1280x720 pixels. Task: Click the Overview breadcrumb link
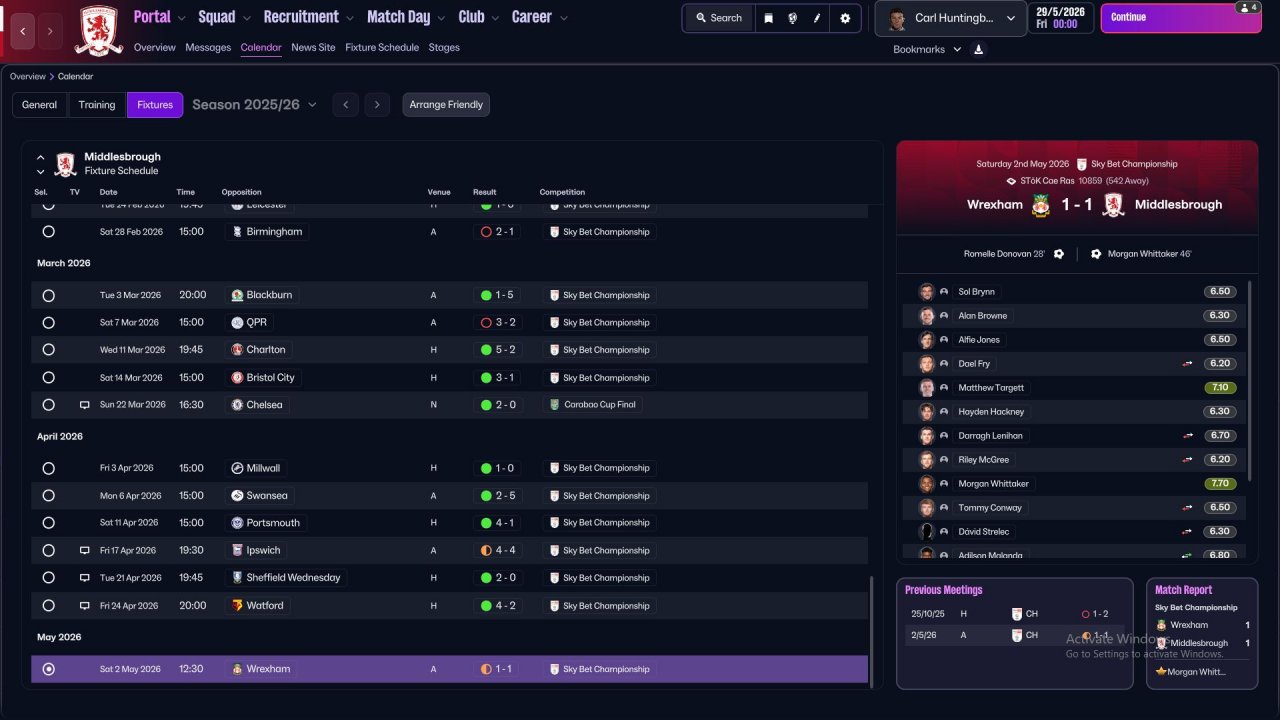pyautogui.click(x=28, y=77)
